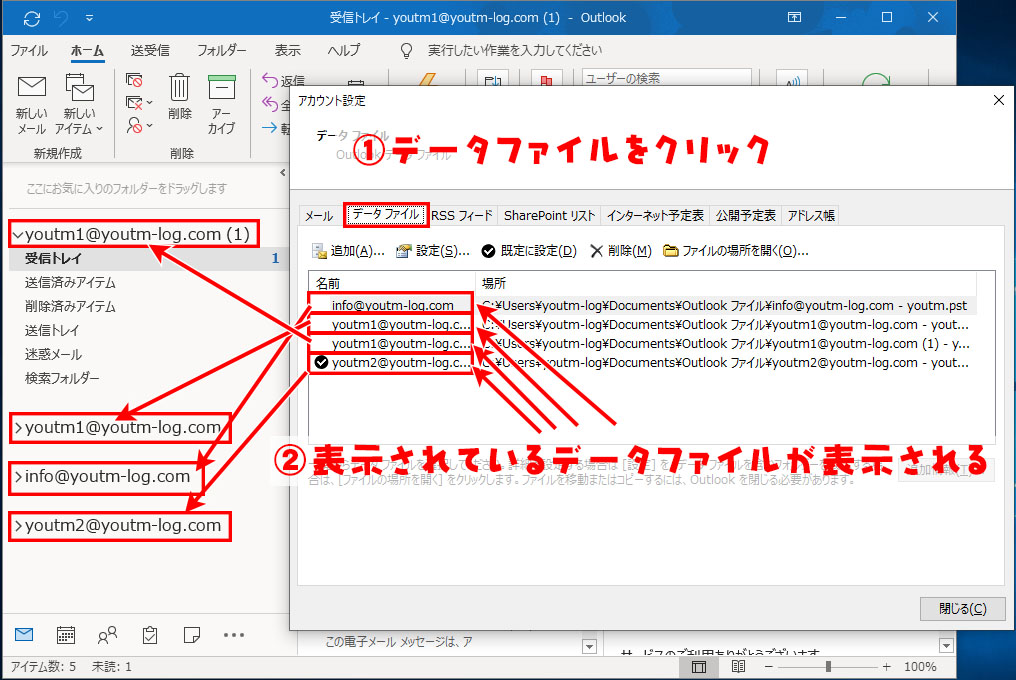
Task: Open the RSS フィード tab
Action: click(x=462, y=216)
